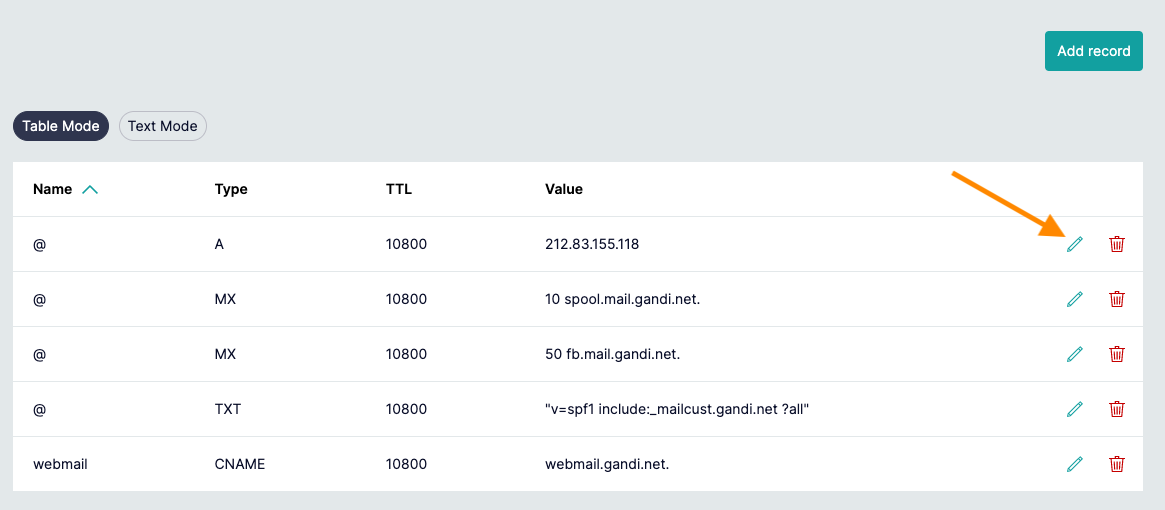The image size is (1165, 510).
Task: Edit the webmail CNAME record
Action: [1074, 464]
